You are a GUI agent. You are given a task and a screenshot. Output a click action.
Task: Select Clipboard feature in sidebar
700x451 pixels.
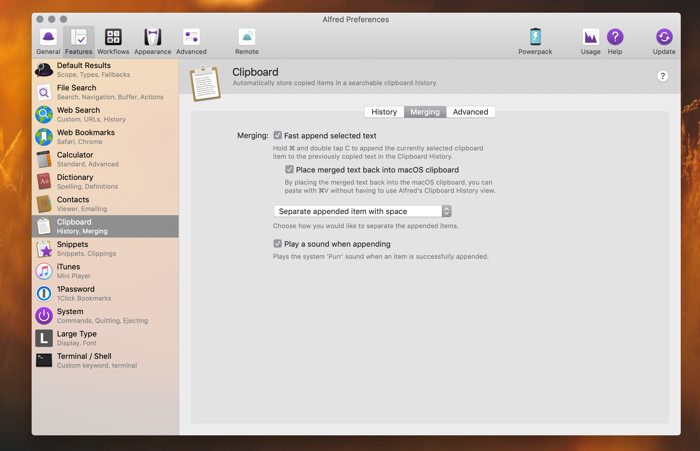[105, 226]
